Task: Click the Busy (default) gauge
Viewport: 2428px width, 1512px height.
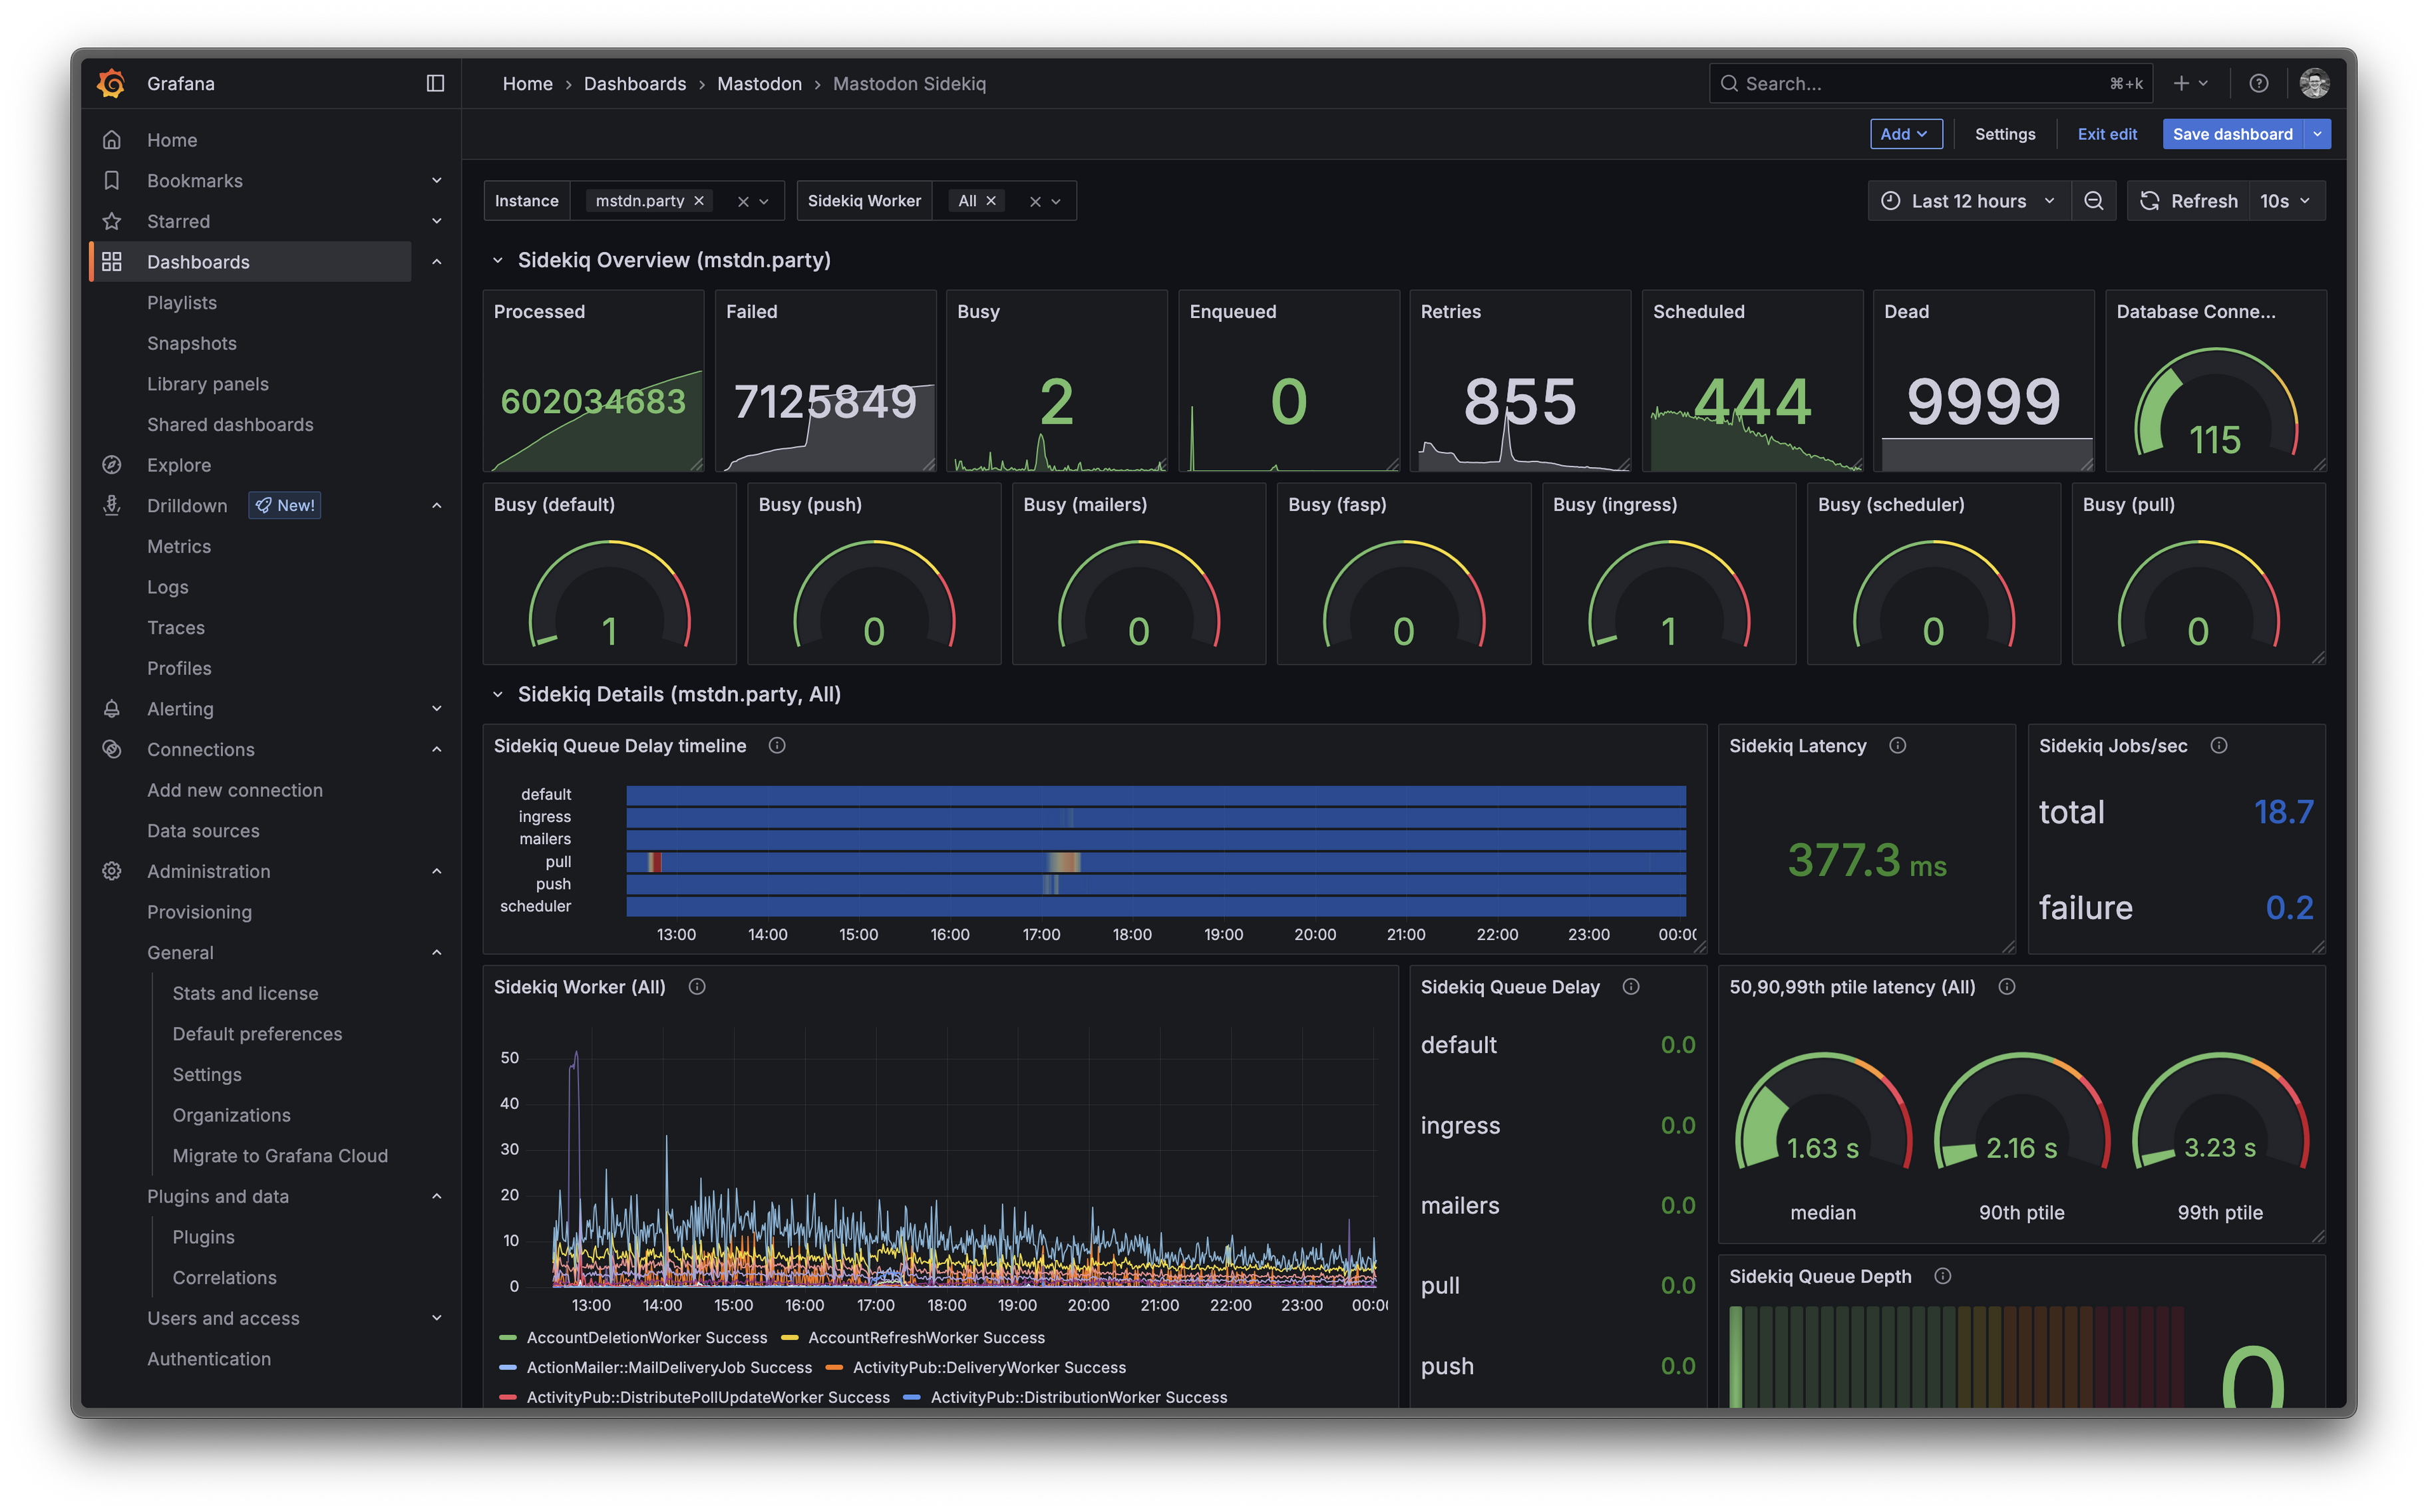Action: (609, 594)
